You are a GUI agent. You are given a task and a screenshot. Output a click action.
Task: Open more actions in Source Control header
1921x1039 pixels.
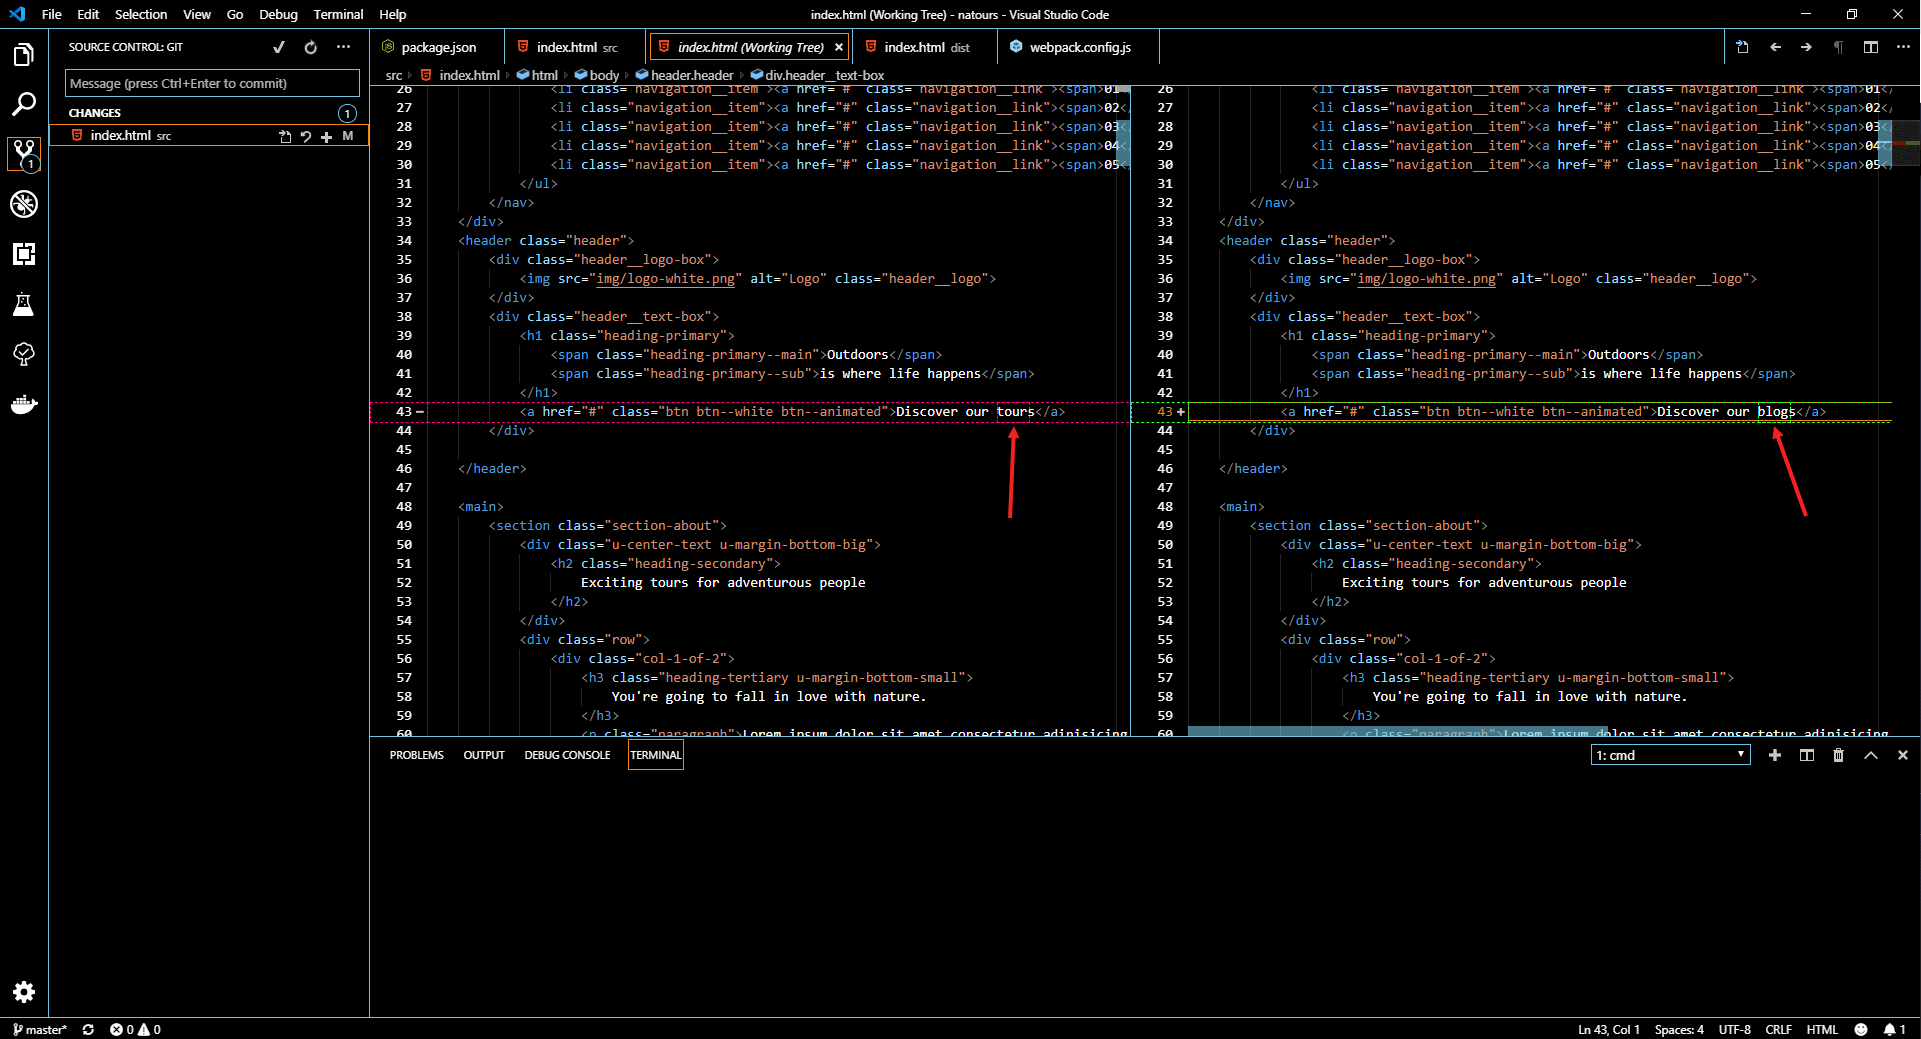[x=343, y=47]
